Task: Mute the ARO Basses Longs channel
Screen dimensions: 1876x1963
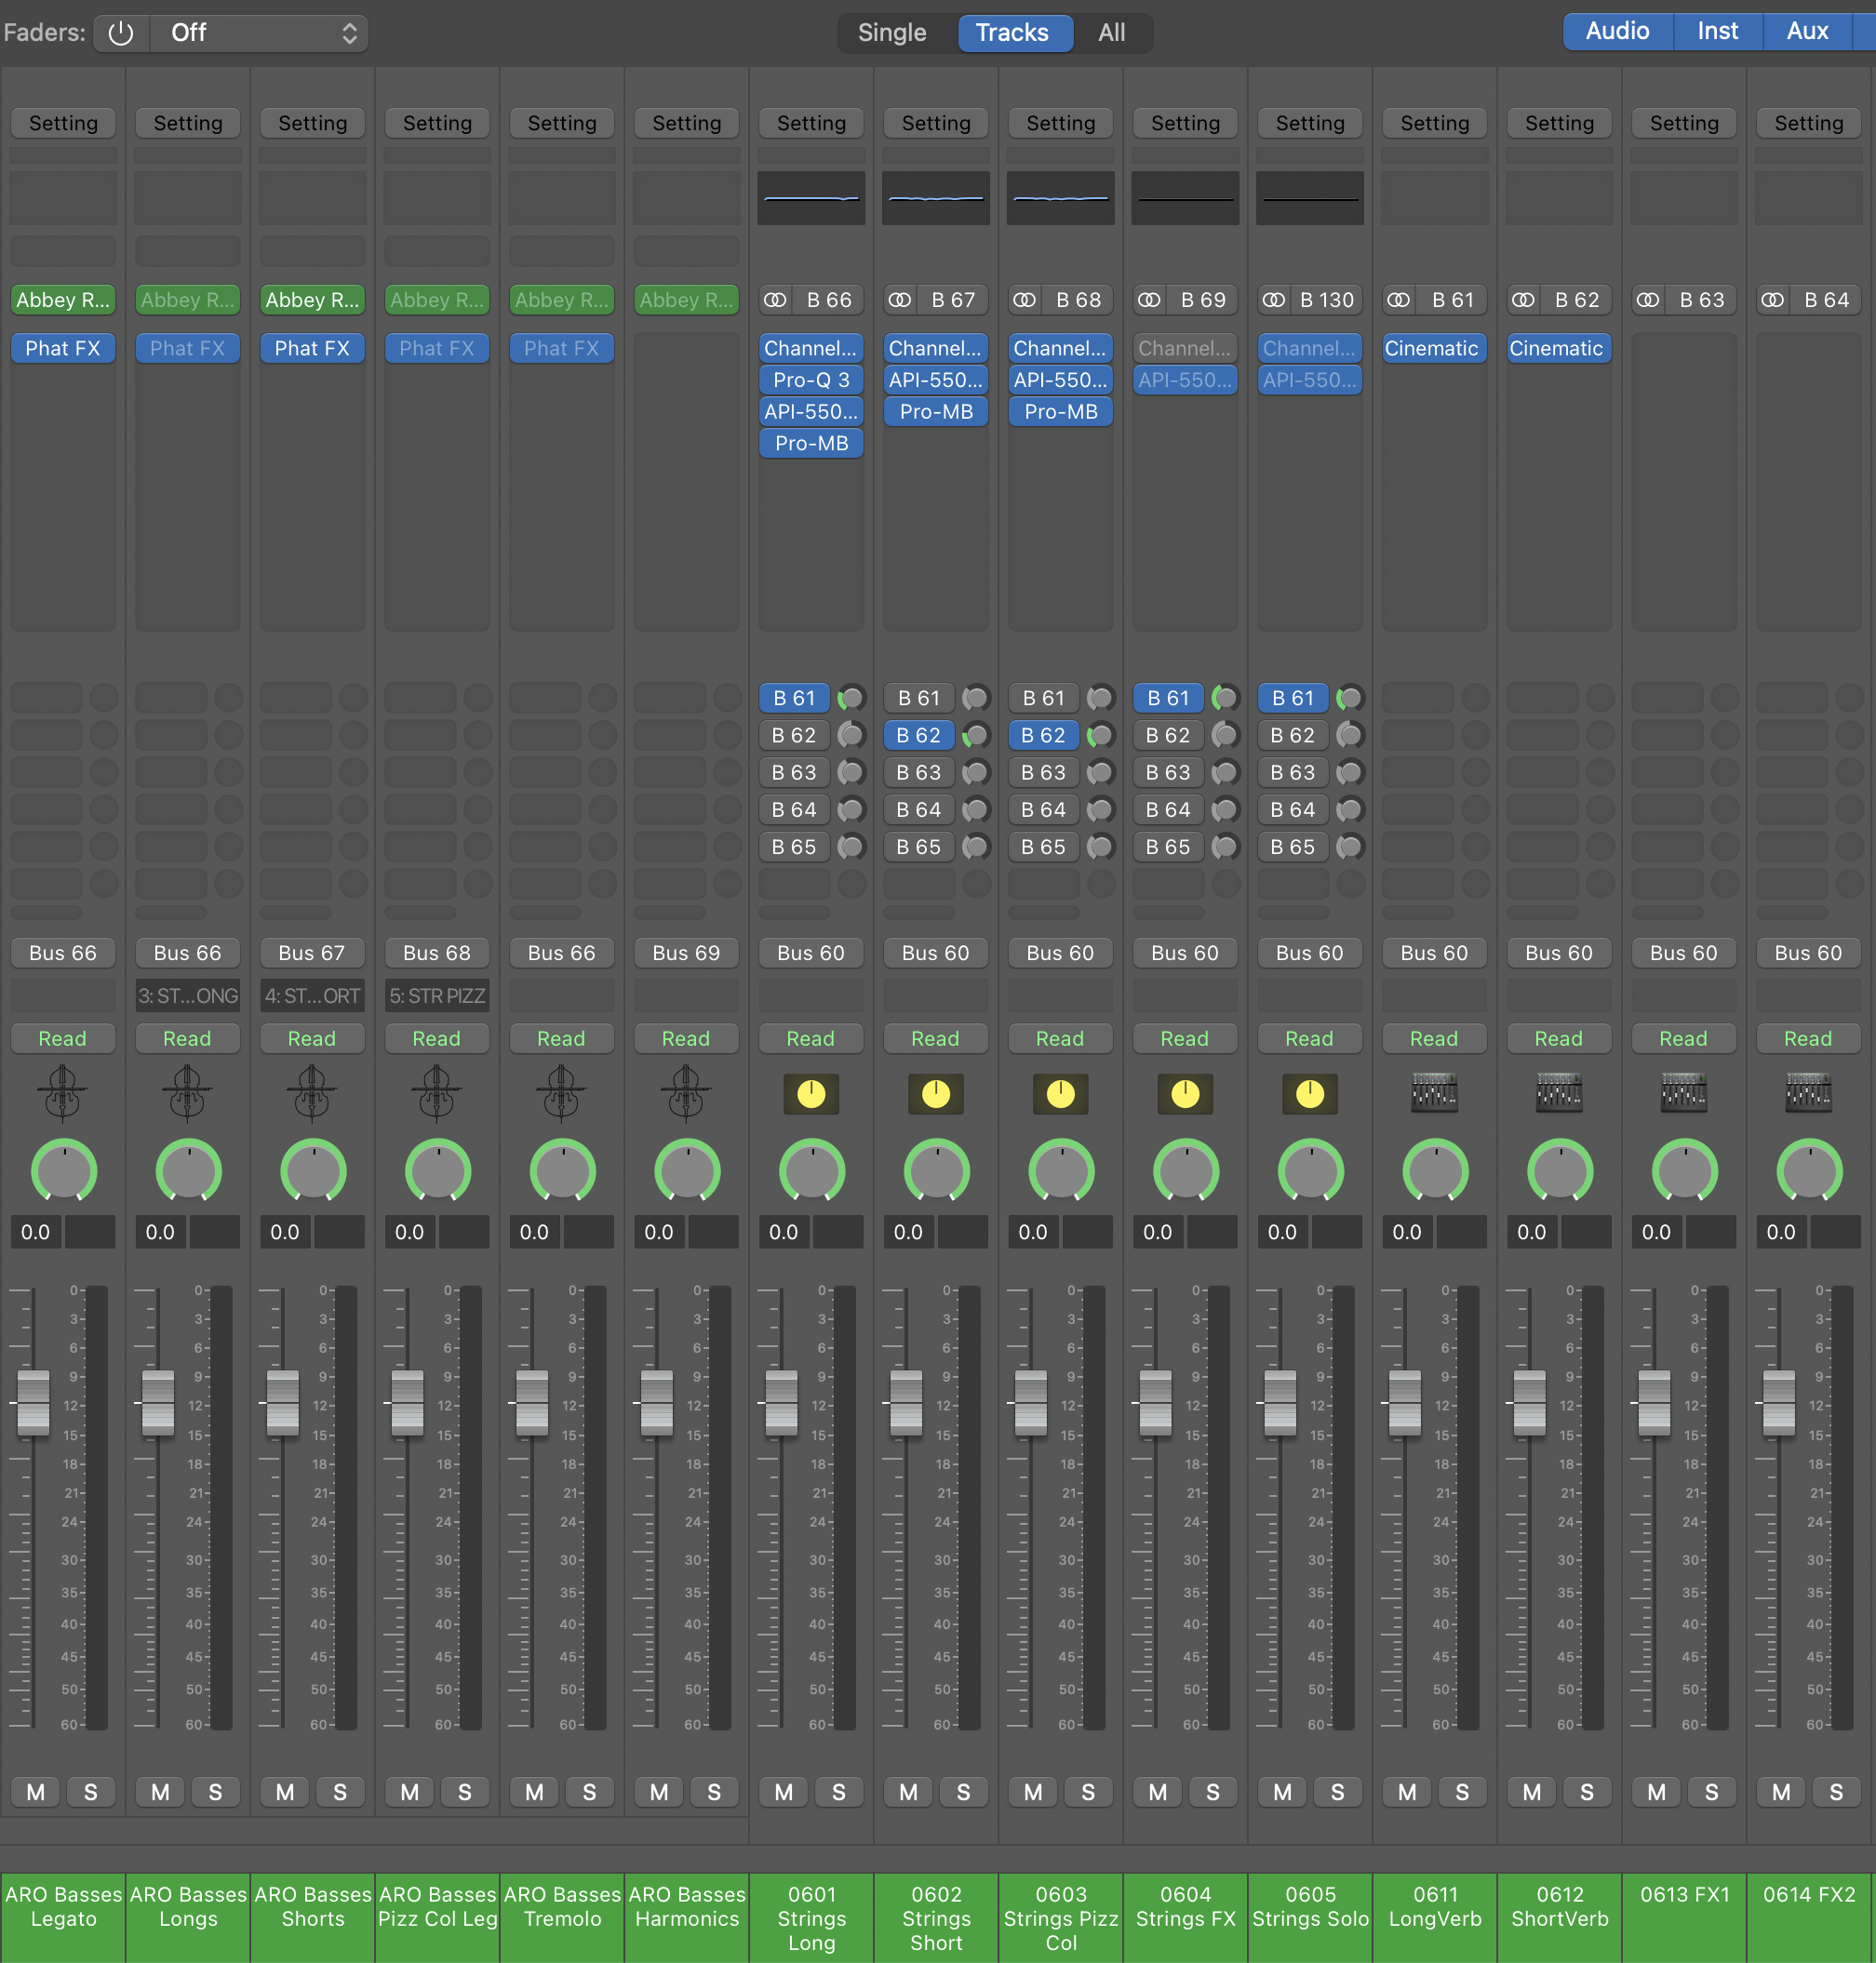Action: pyautogui.click(x=160, y=1792)
